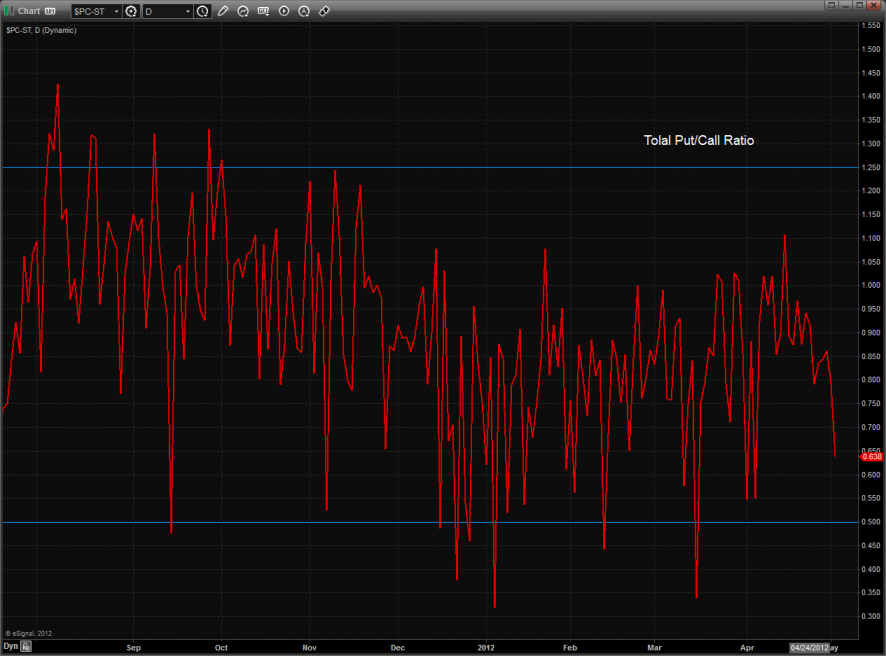Click the circular play icon

point(284,11)
